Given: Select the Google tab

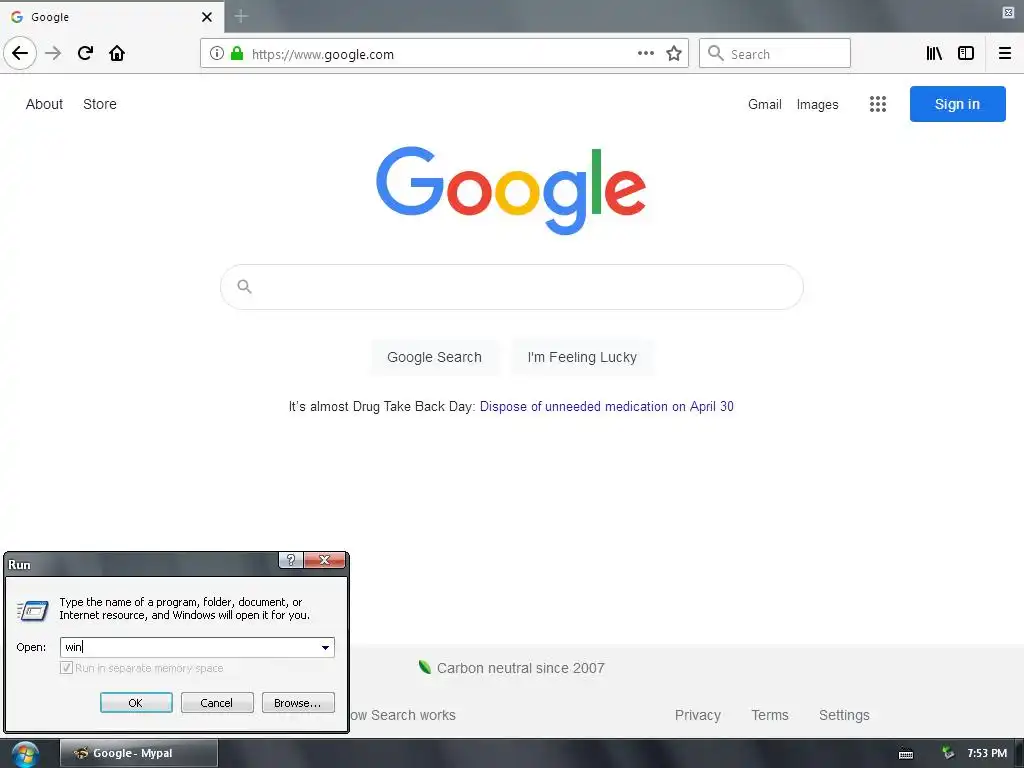Looking at the screenshot, I should 112,17.
